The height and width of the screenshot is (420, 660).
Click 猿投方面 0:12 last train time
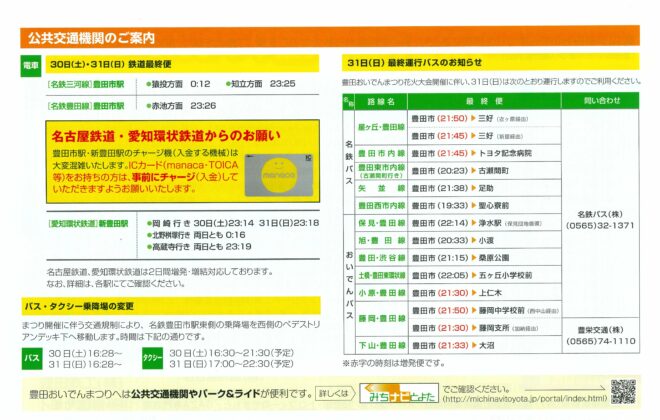pos(178,84)
